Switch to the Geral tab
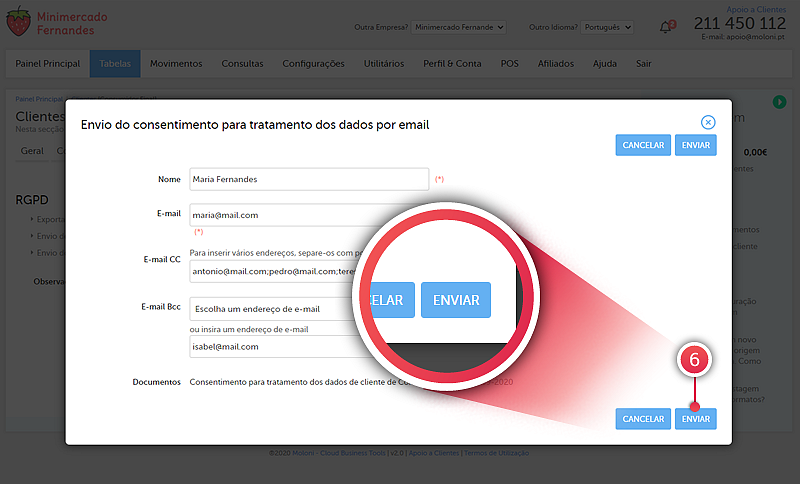 click(x=32, y=151)
